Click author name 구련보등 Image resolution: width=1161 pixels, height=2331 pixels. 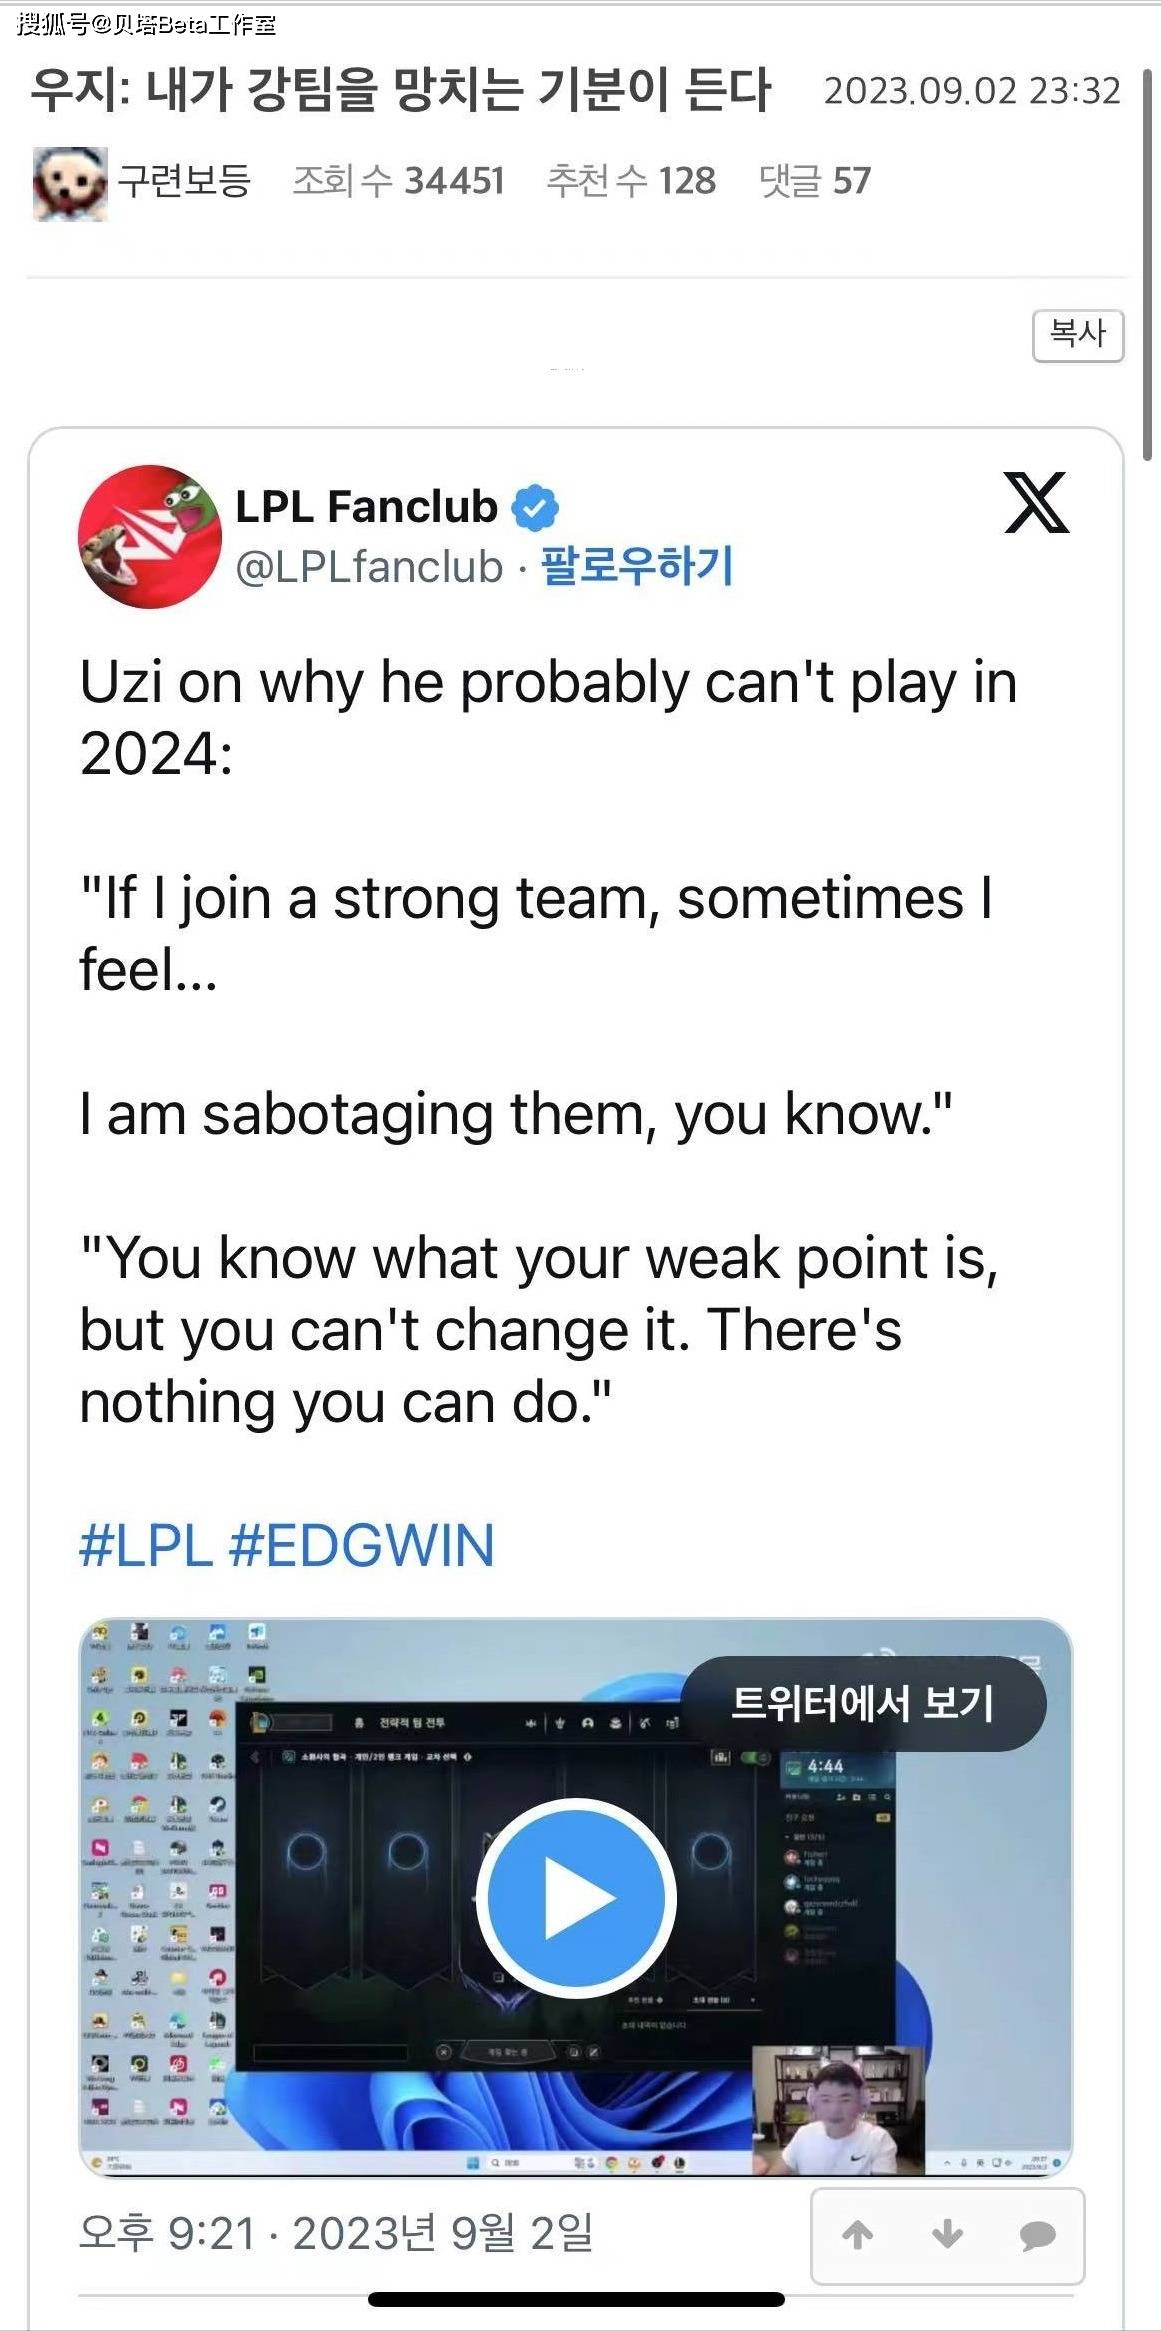click(x=184, y=181)
